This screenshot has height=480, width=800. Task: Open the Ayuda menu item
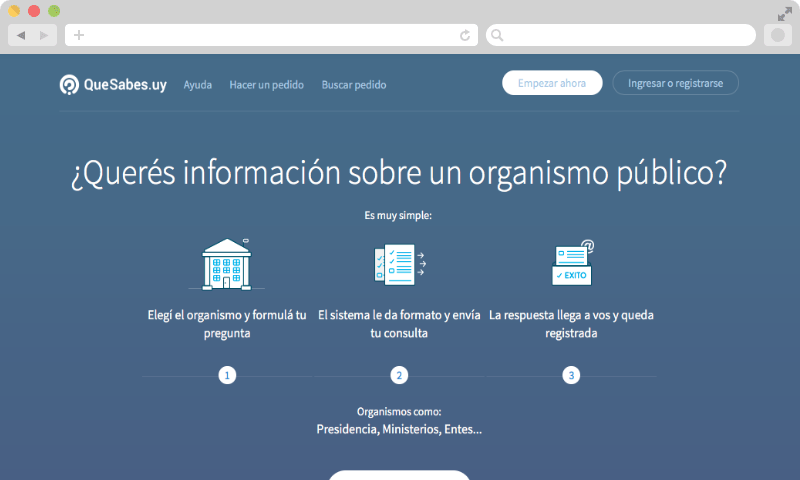point(197,85)
